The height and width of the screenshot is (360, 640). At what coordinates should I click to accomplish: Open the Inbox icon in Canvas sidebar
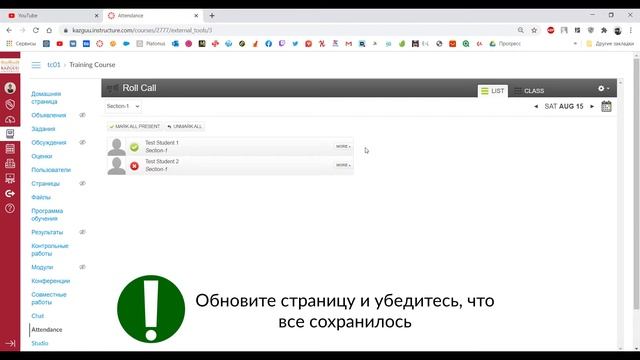[10, 163]
